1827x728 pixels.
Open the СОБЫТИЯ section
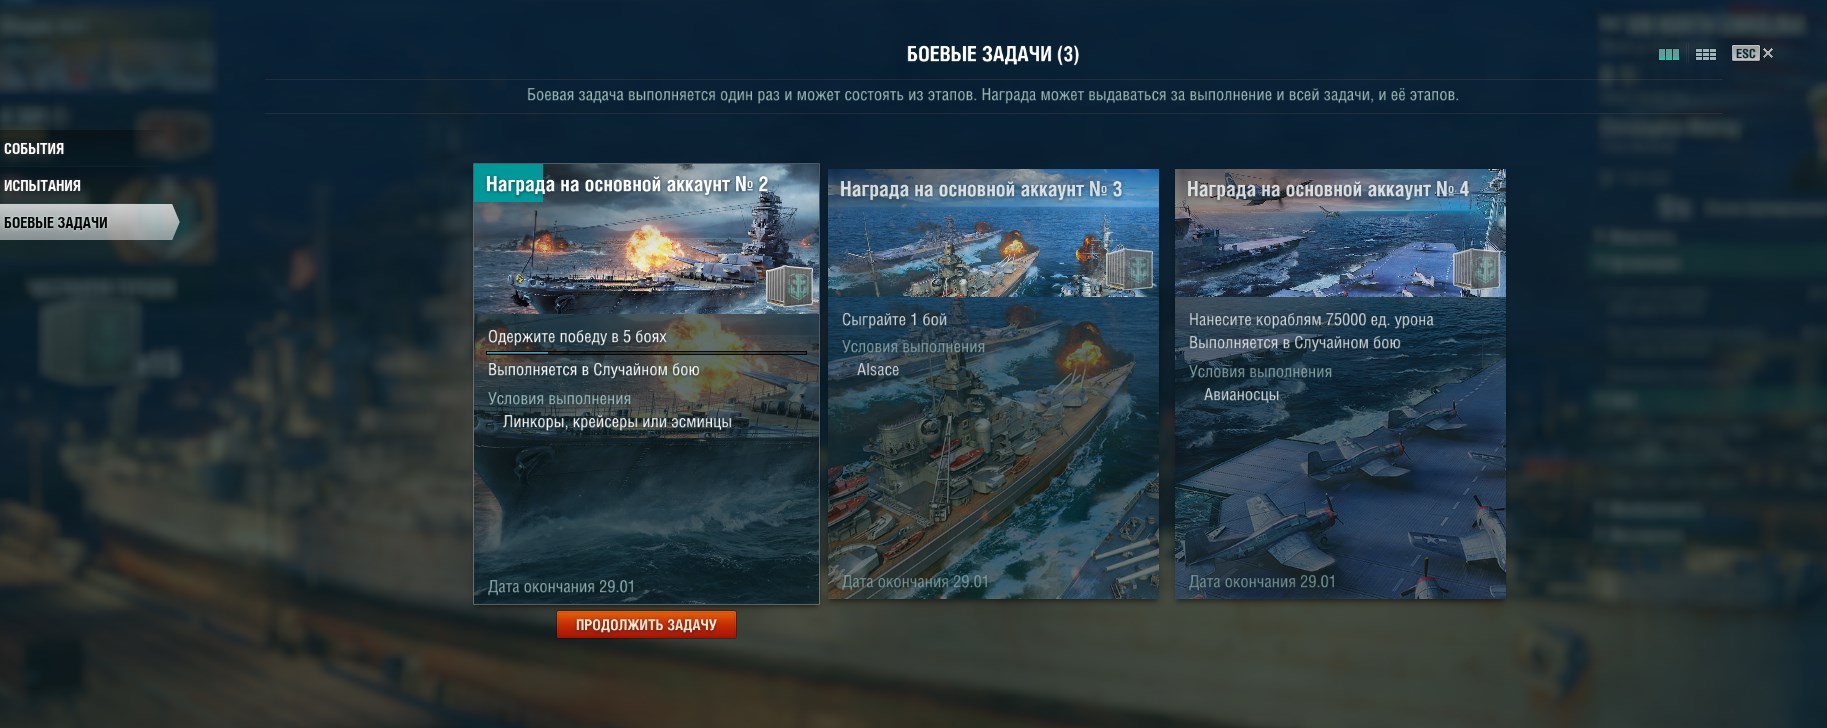34,148
